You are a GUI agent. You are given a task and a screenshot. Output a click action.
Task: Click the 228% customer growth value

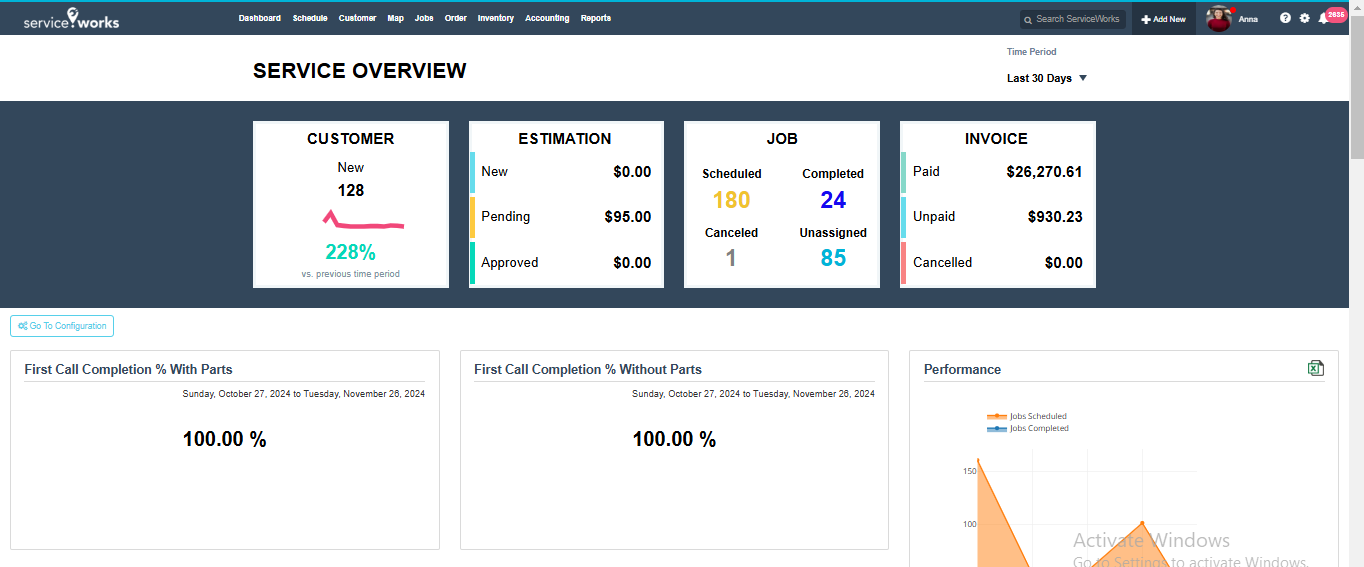[351, 252]
